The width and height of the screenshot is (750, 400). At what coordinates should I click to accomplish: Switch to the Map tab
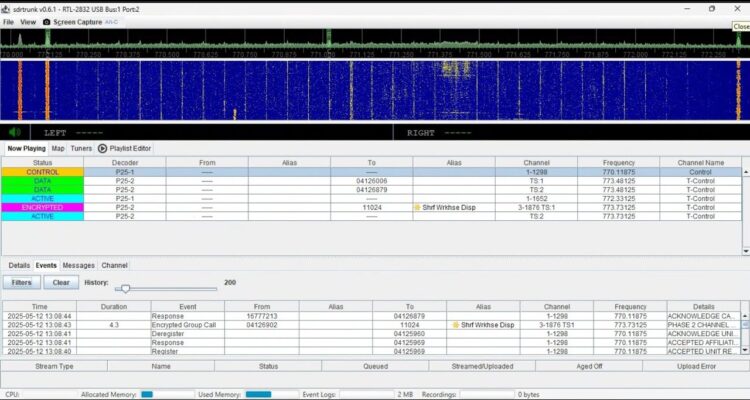click(x=58, y=148)
